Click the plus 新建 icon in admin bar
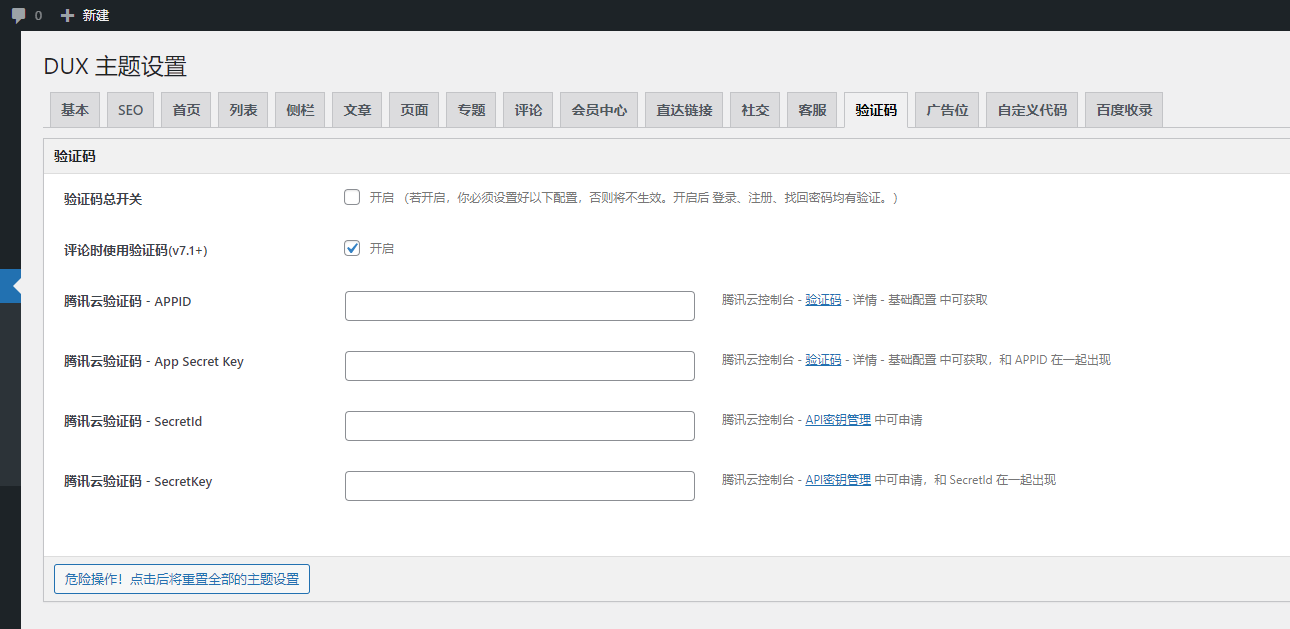 (x=68, y=15)
